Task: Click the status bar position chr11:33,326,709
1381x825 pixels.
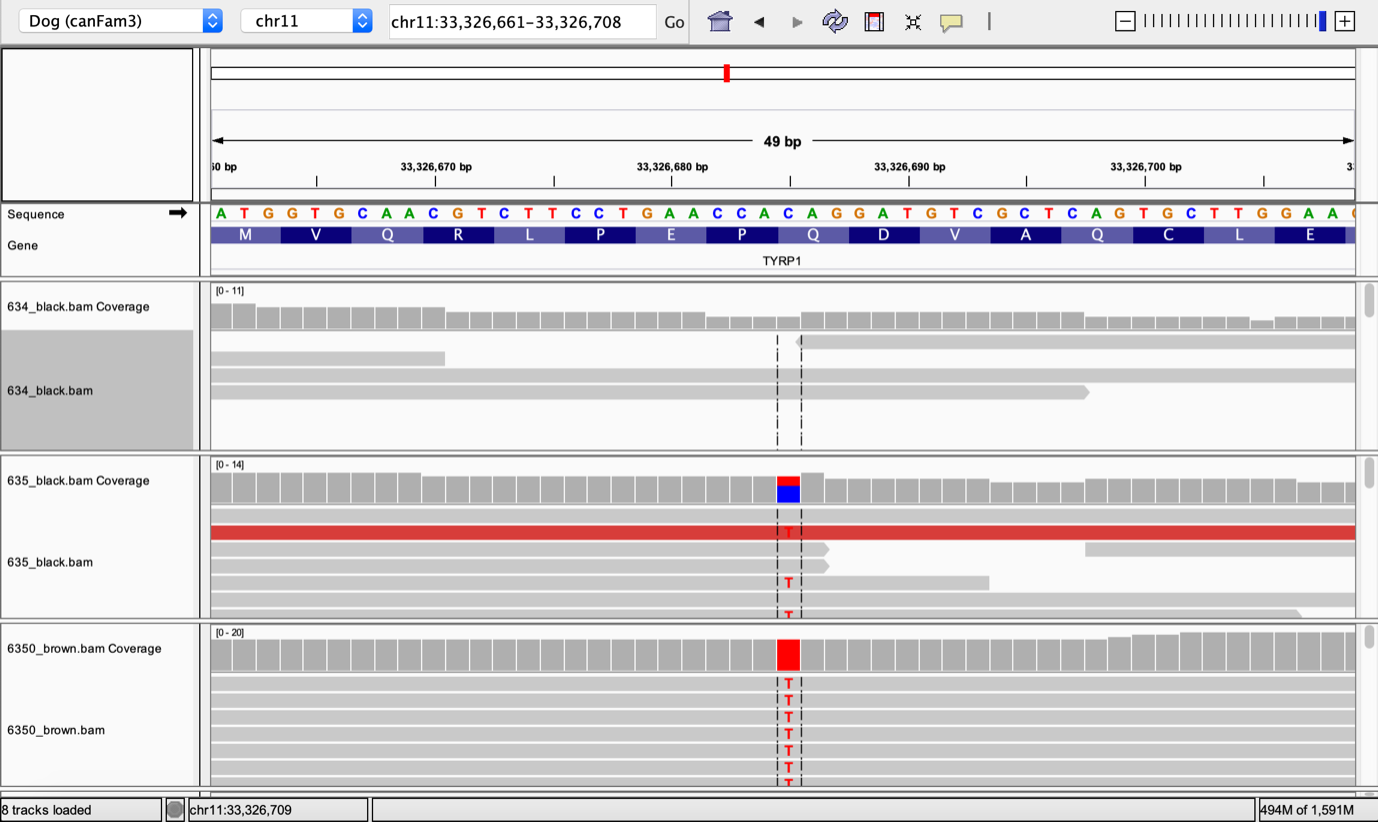Action: point(241,810)
